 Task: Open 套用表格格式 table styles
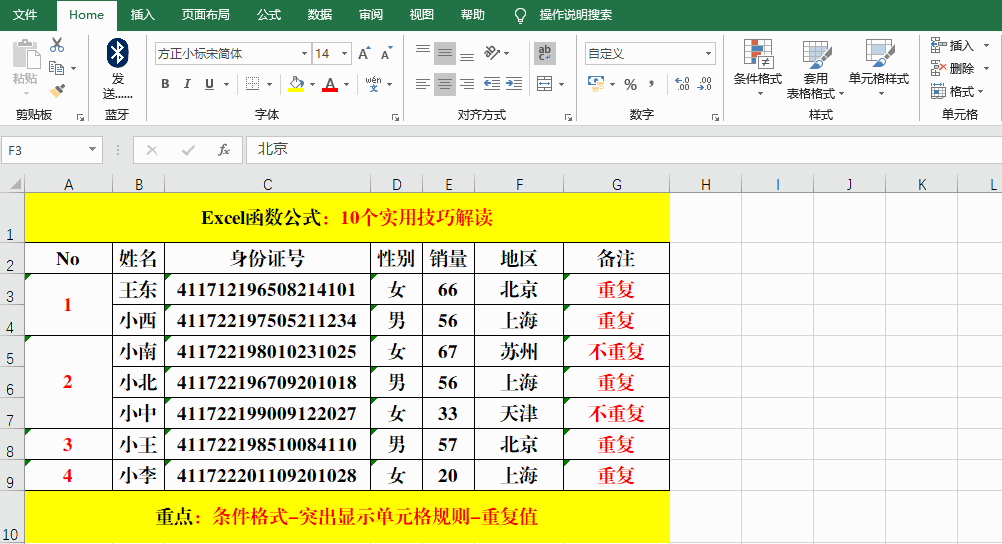pos(815,68)
